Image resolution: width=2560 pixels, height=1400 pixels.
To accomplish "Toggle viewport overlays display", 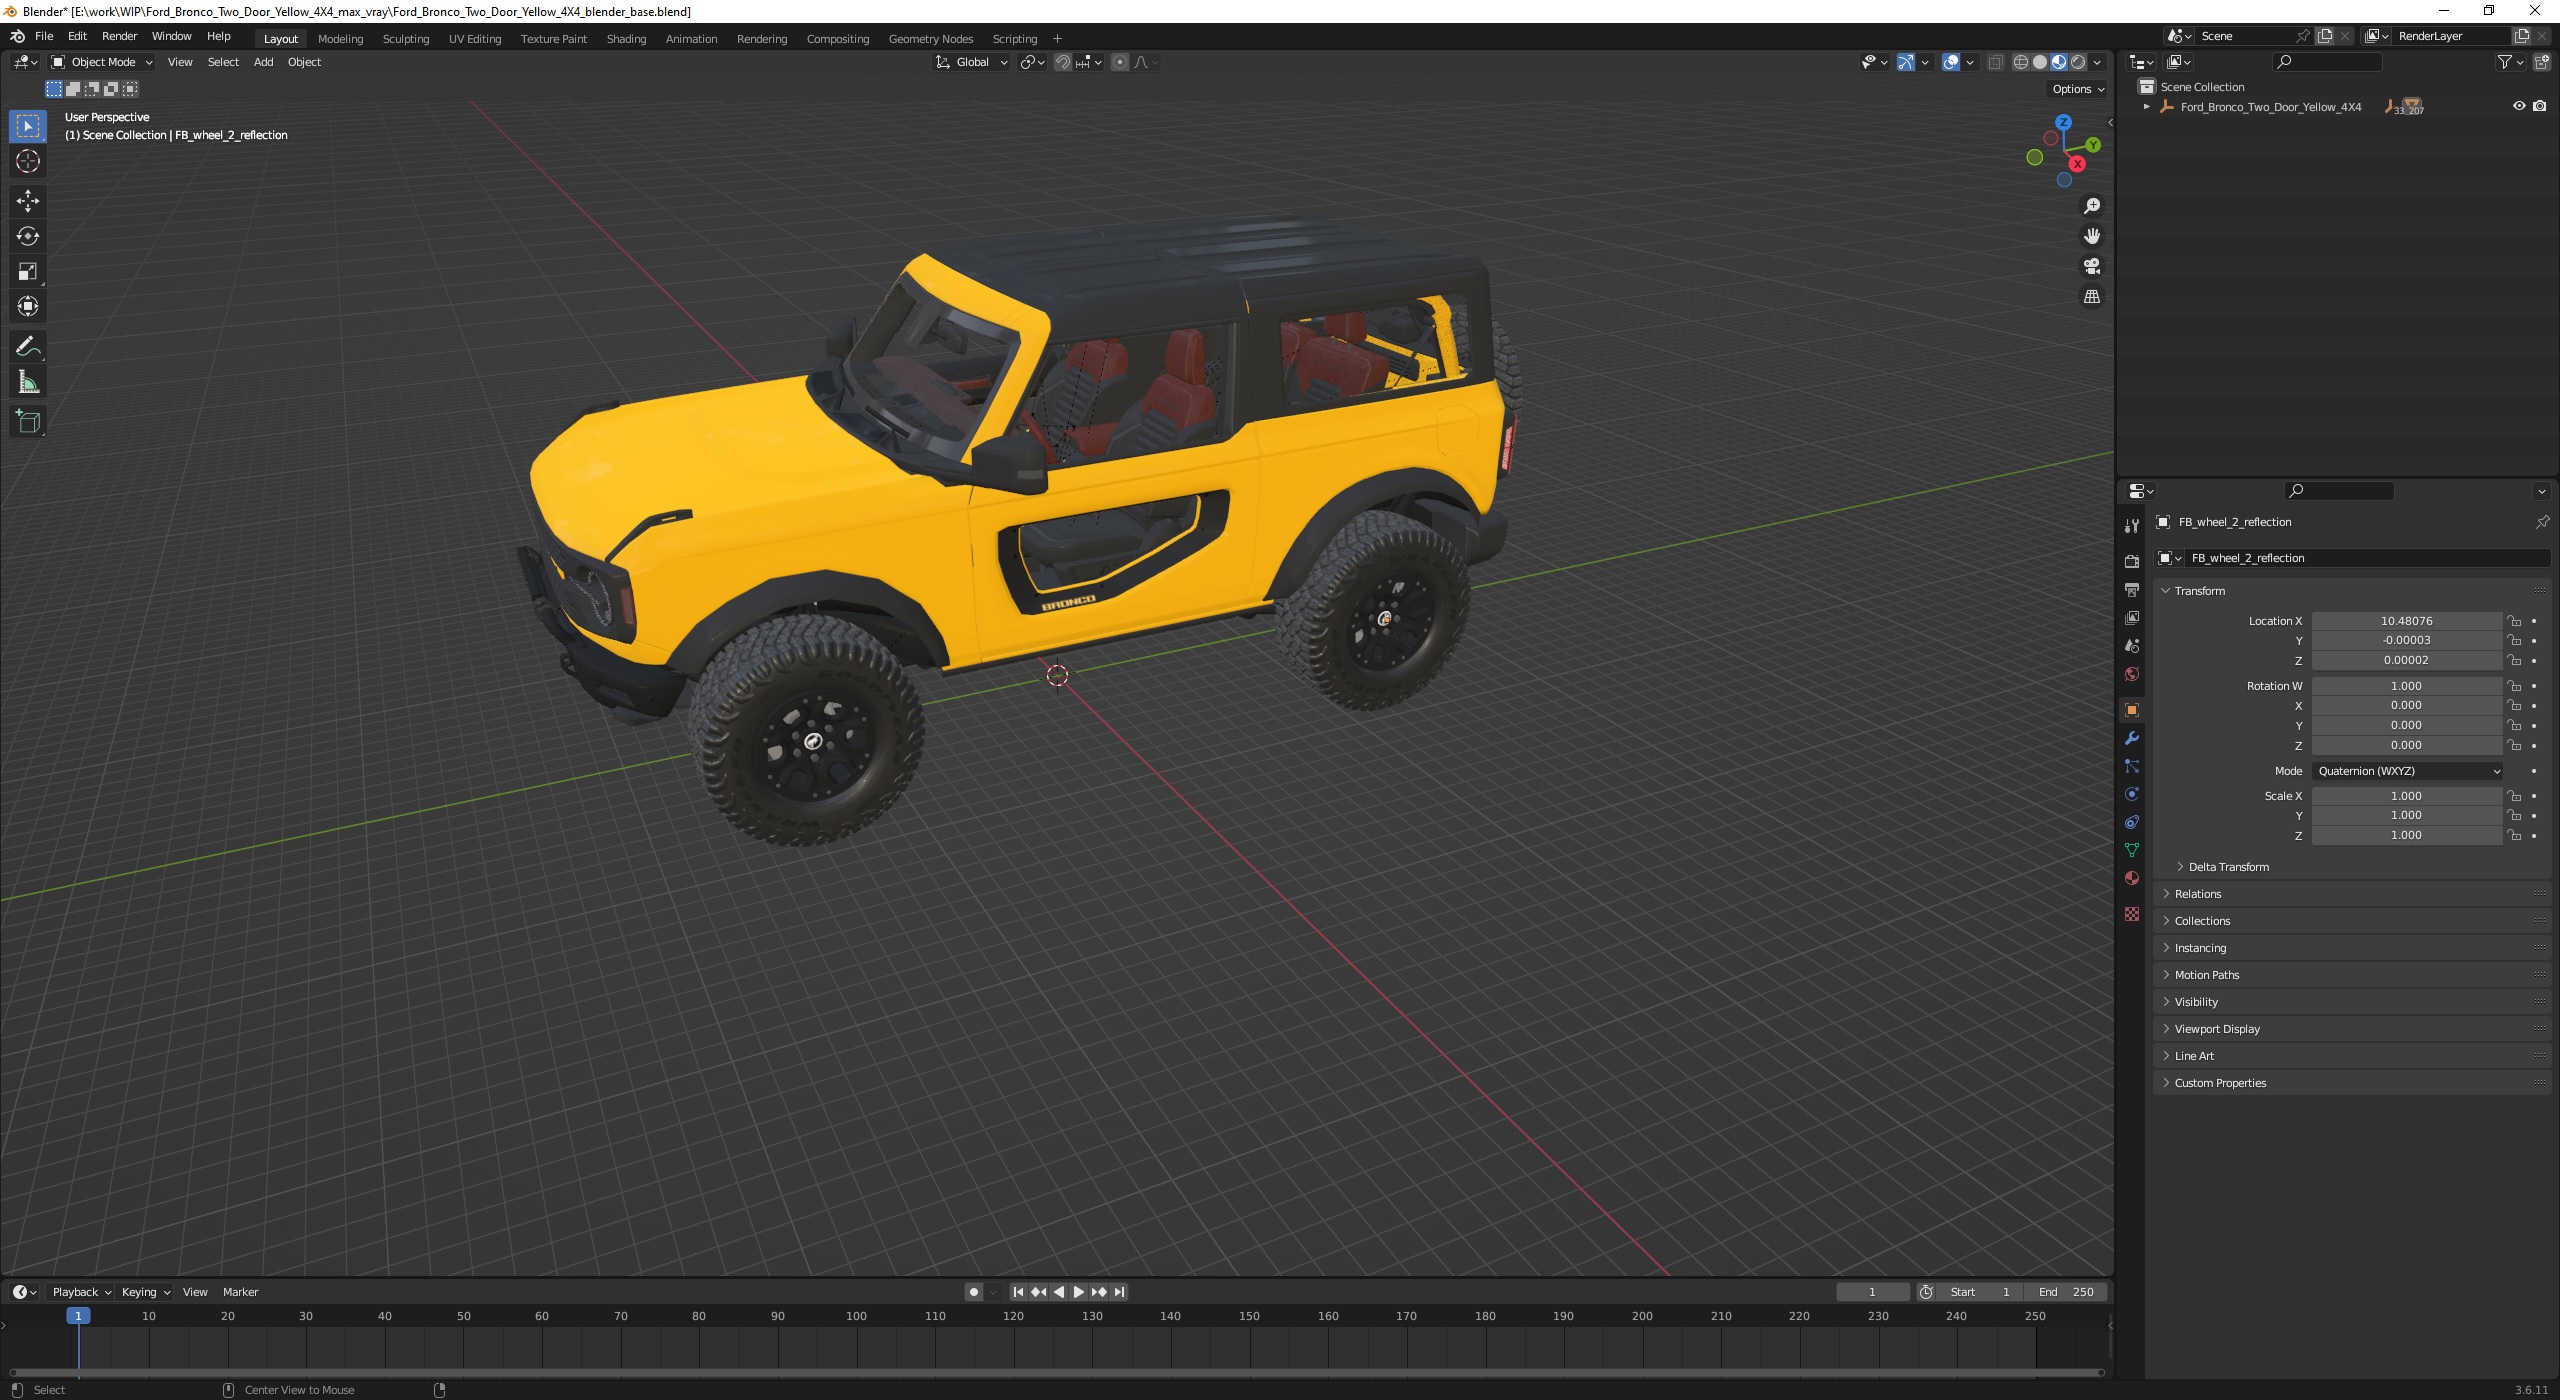I will pyautogui.click(x=1951, y=62).
